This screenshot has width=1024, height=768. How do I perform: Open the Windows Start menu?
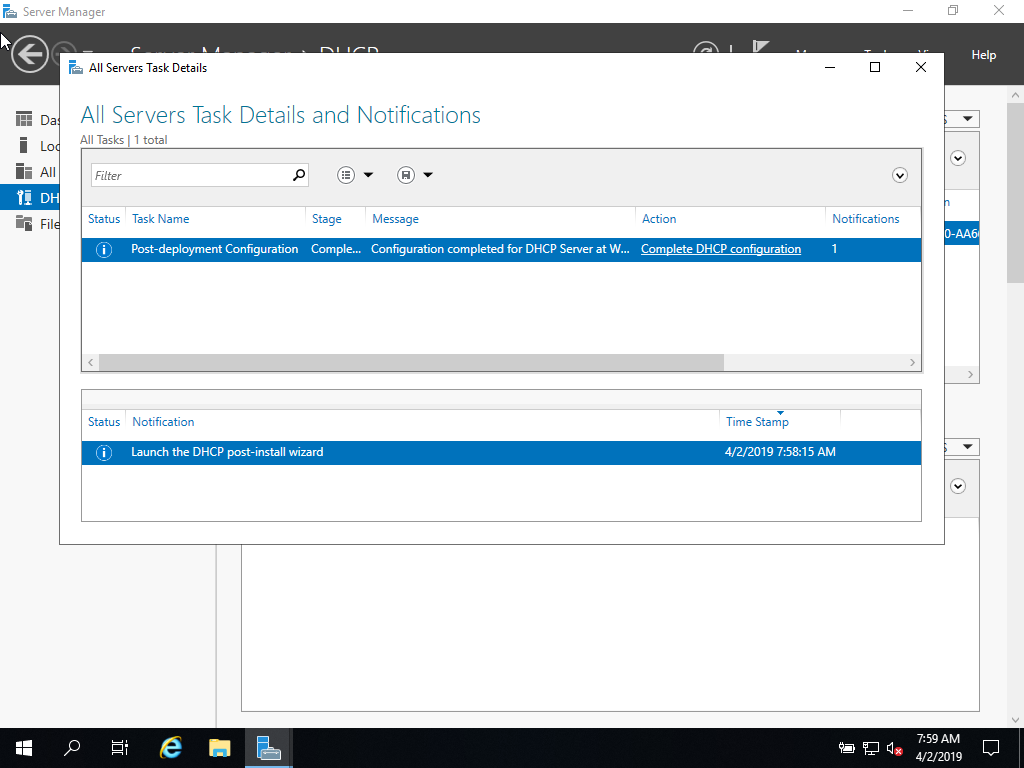point(24,748)
